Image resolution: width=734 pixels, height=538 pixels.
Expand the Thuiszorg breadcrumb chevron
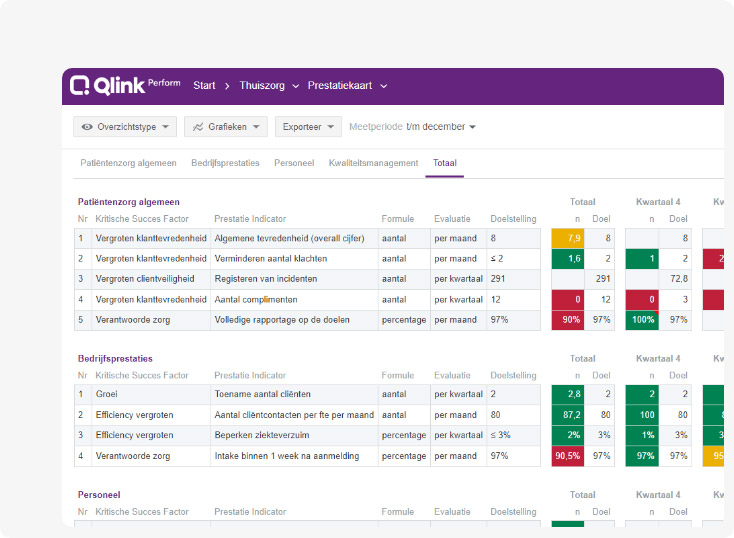[x=296, y=86]
